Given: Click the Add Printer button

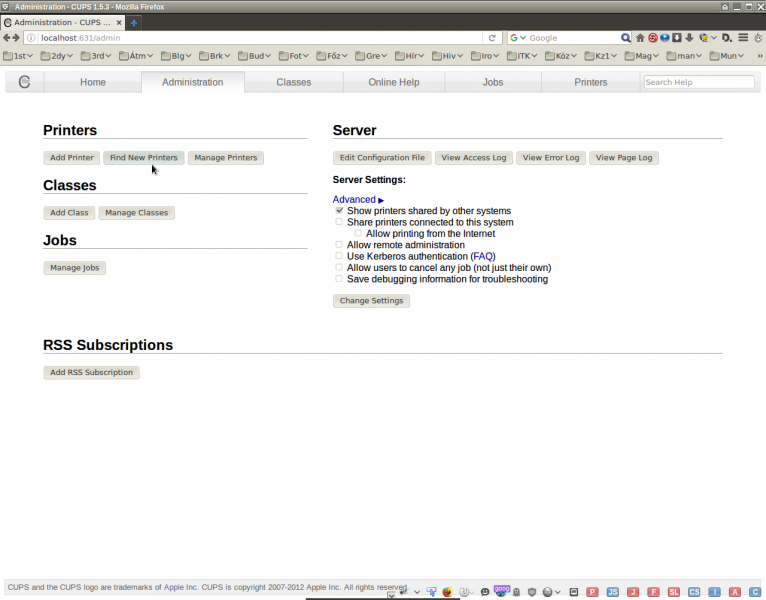Looking at the screenshot, I should coord(72,157).
